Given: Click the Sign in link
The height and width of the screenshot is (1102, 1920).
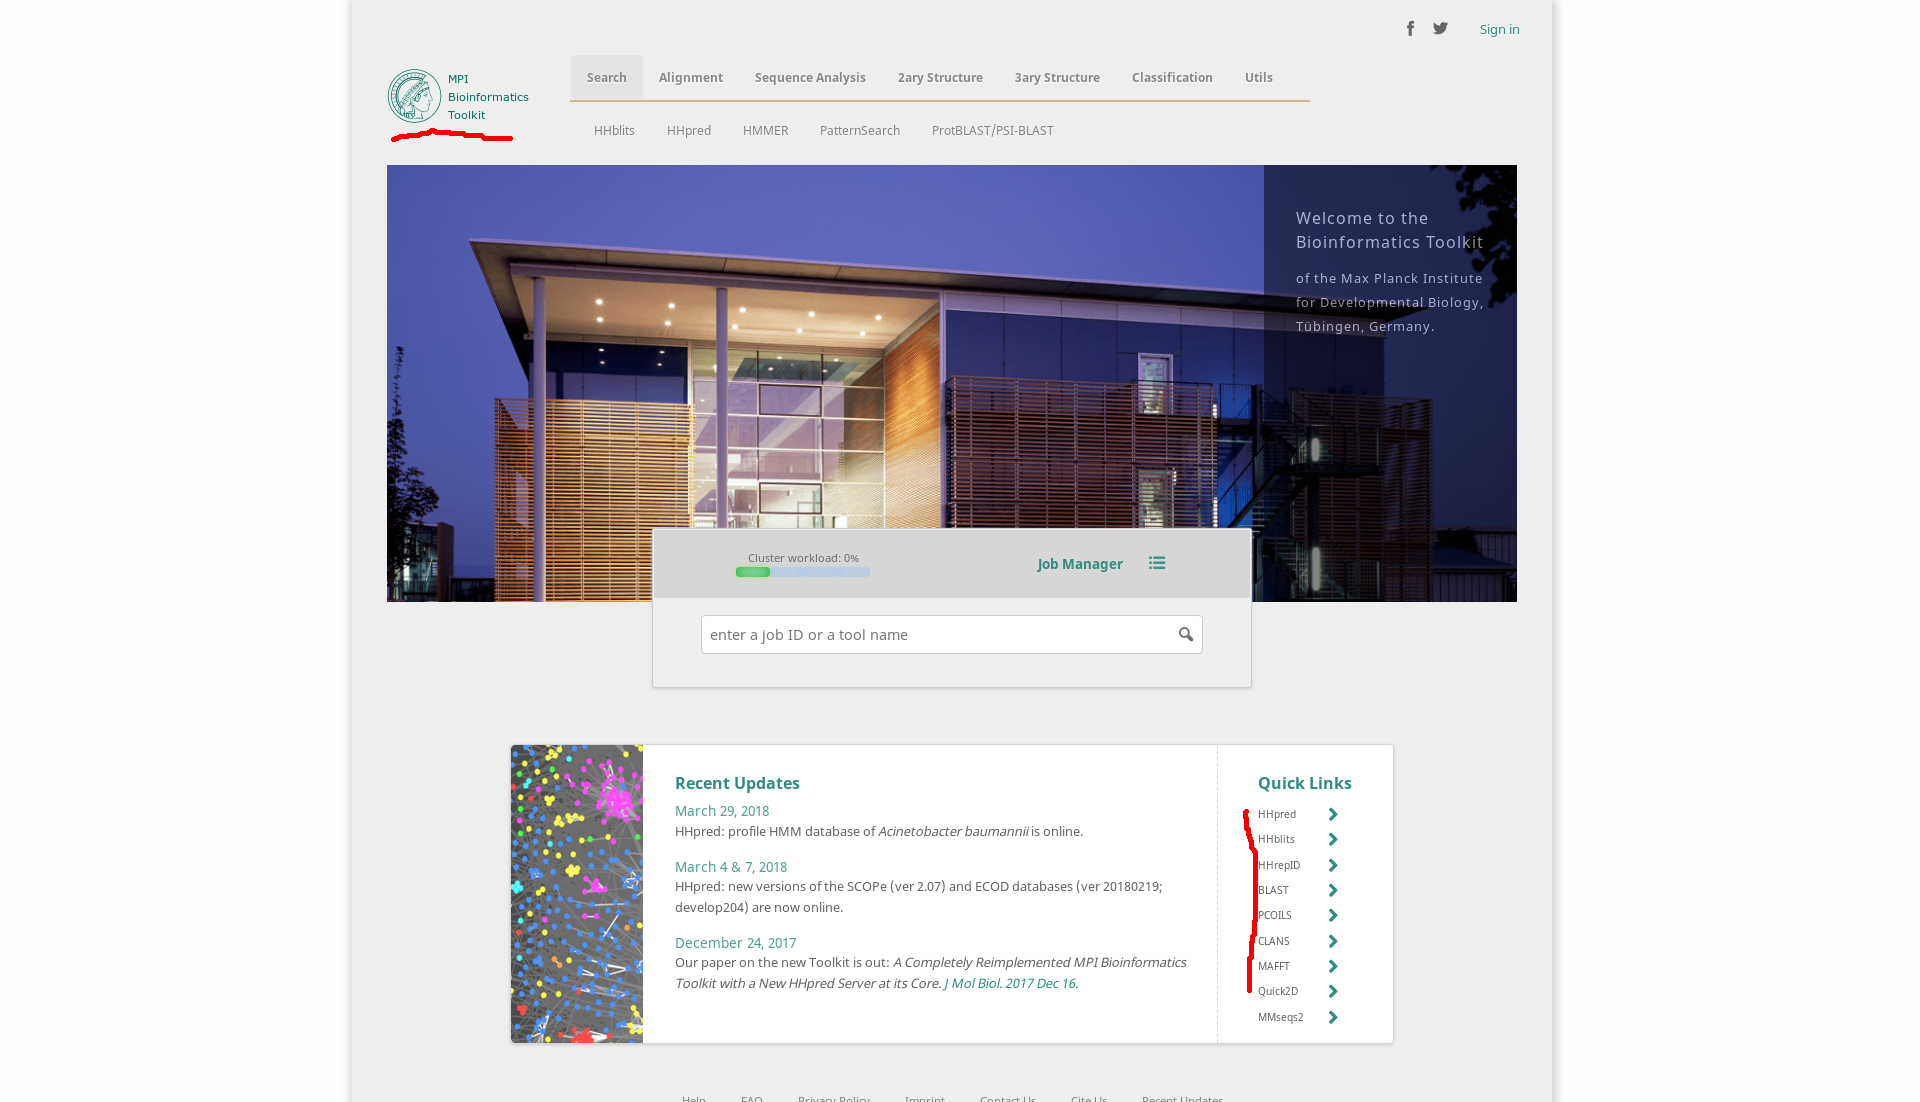Looking at the screenshot, I should click(1499, 30).
